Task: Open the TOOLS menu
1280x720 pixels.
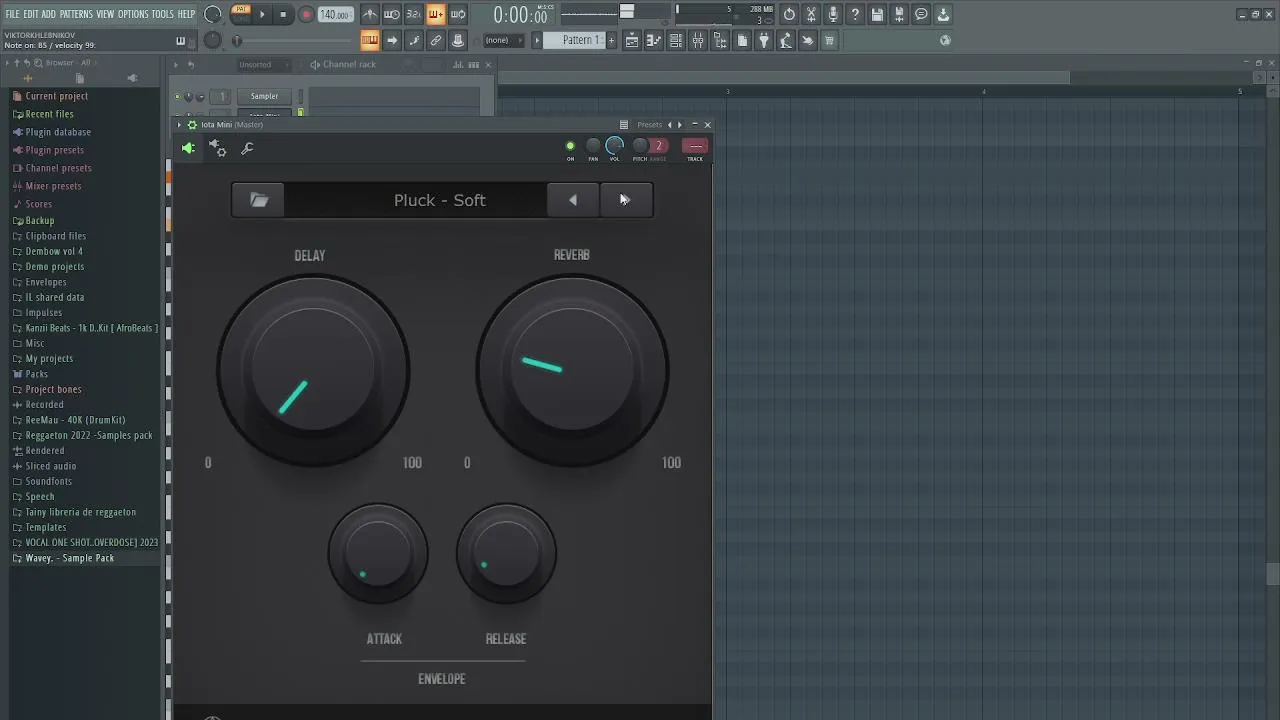Action: tap(163, 14)
